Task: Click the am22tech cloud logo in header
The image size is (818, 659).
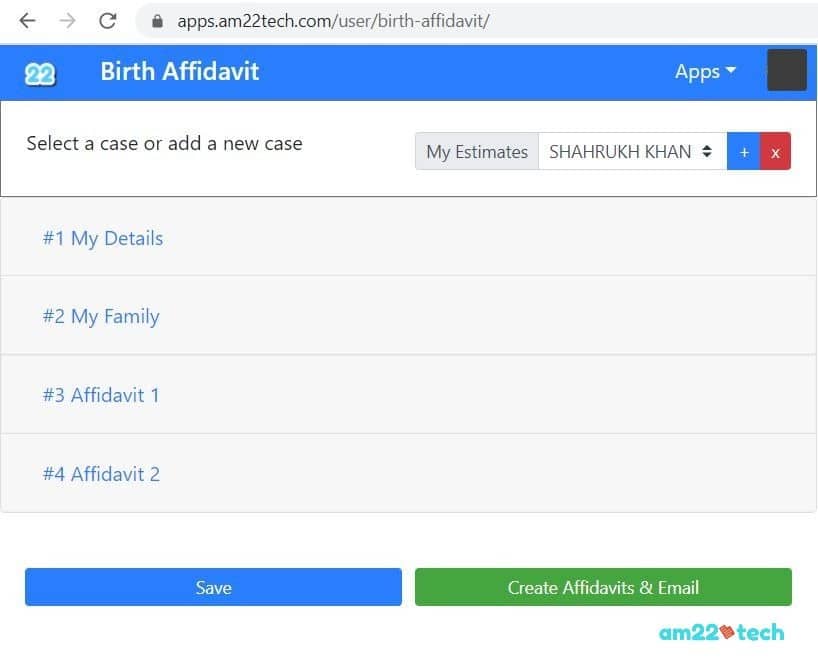Action: pos(38,71)
